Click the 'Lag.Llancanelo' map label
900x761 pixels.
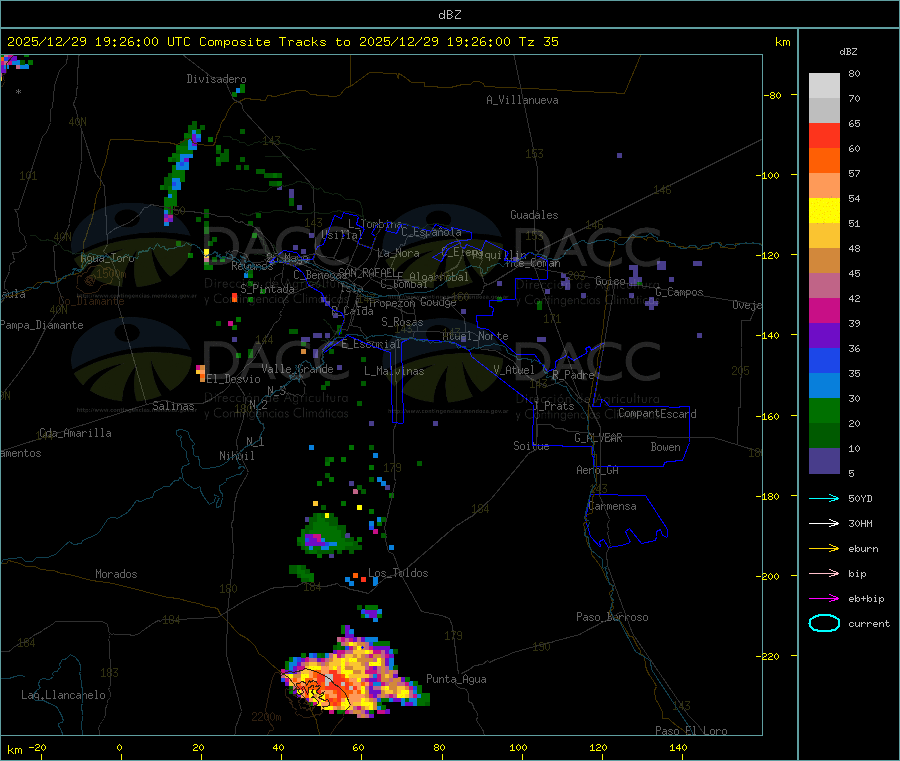(63, 695)
